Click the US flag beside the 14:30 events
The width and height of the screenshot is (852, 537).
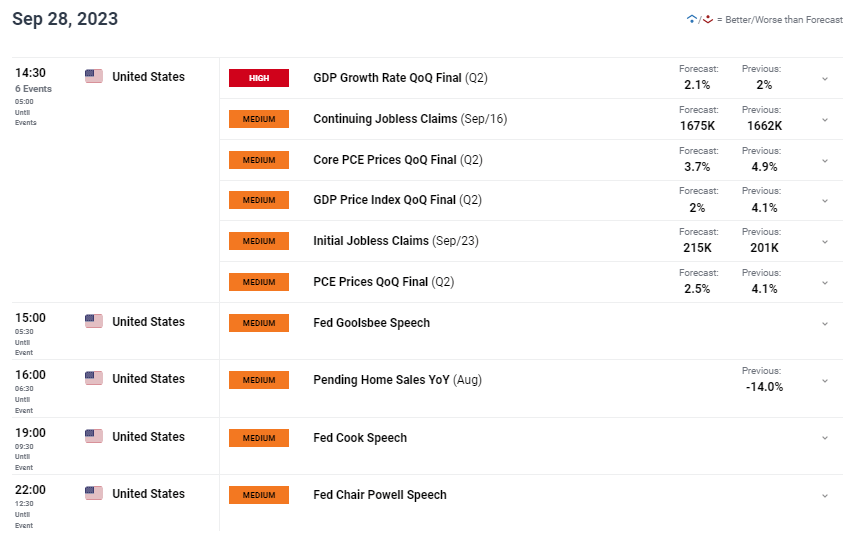pos(94,76)
